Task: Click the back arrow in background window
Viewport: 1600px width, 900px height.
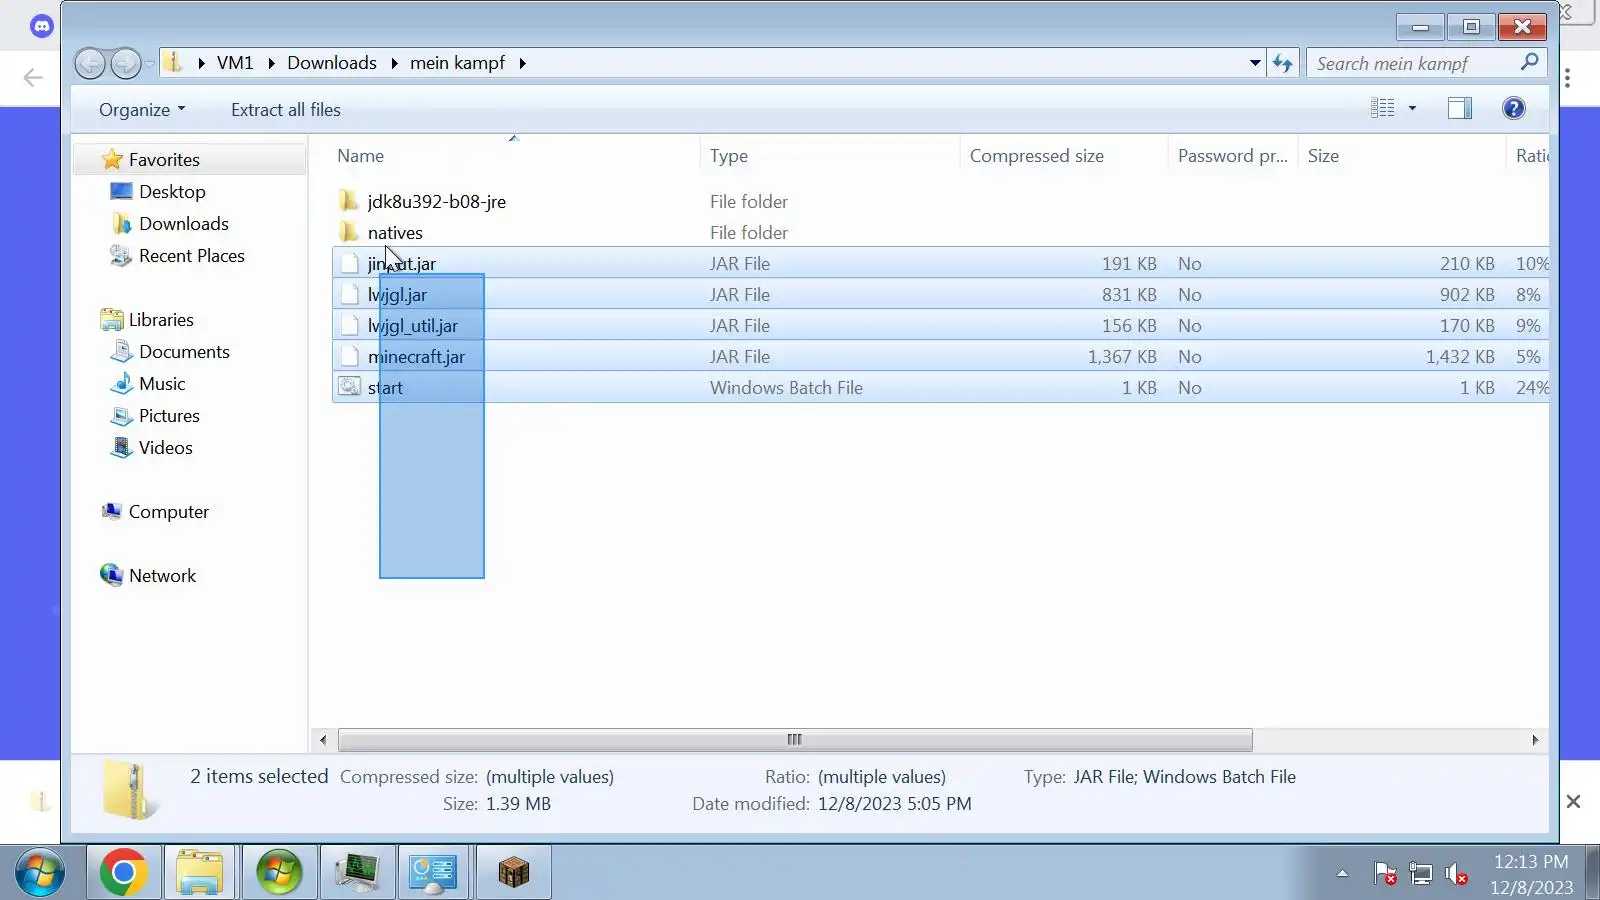Action: [x=33, y=77]
